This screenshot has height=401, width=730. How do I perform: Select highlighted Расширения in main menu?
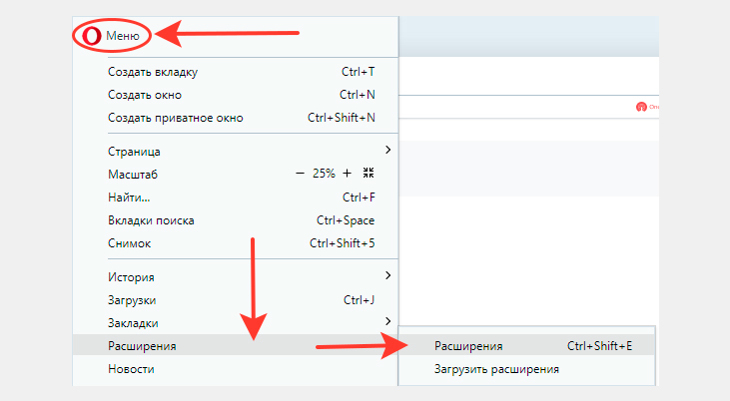point(236,345)
